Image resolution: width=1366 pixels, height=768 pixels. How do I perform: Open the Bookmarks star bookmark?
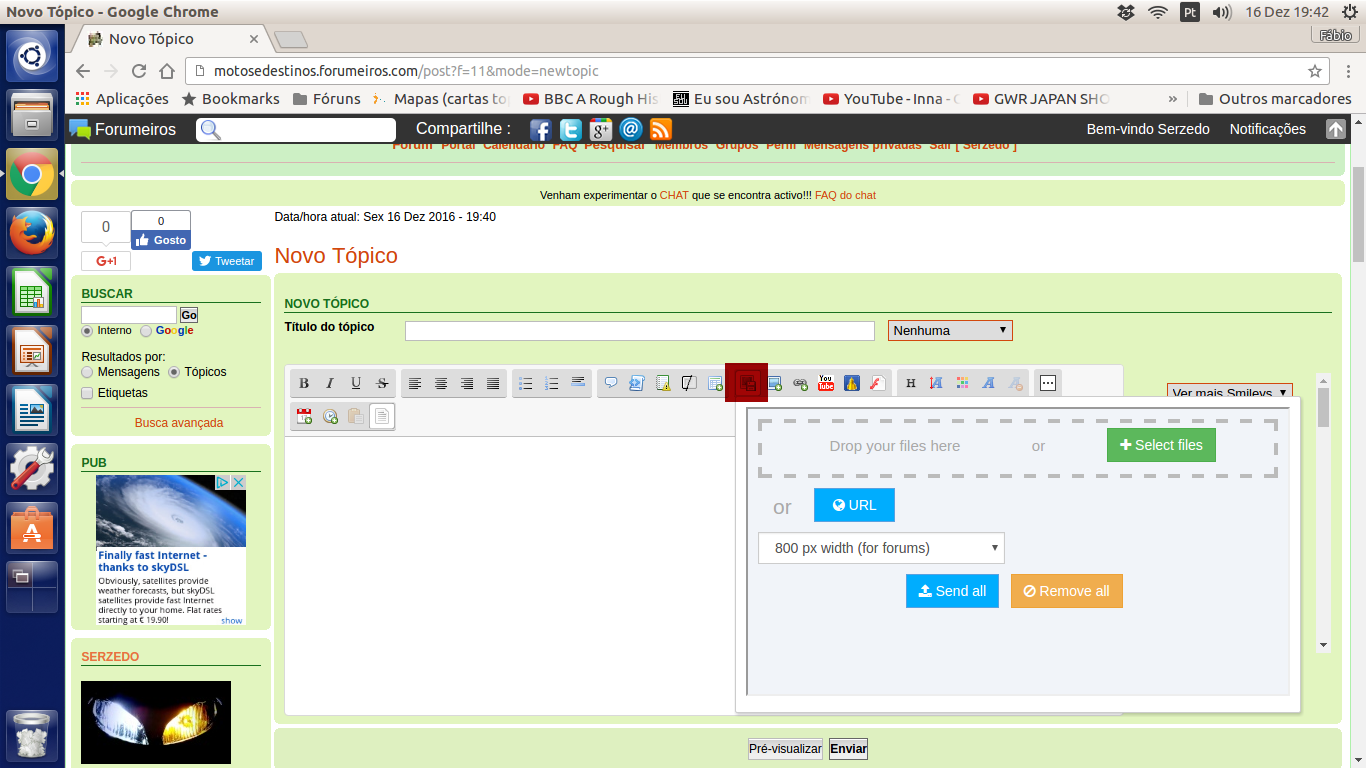click(x=231, y=99)
